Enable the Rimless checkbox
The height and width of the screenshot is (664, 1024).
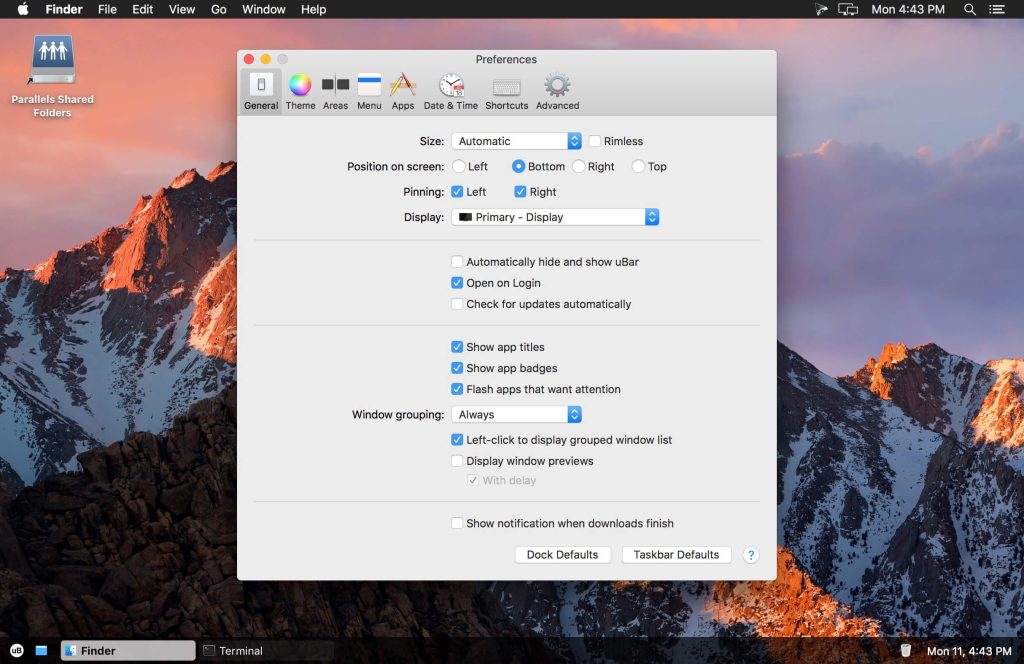click(595, 141)
